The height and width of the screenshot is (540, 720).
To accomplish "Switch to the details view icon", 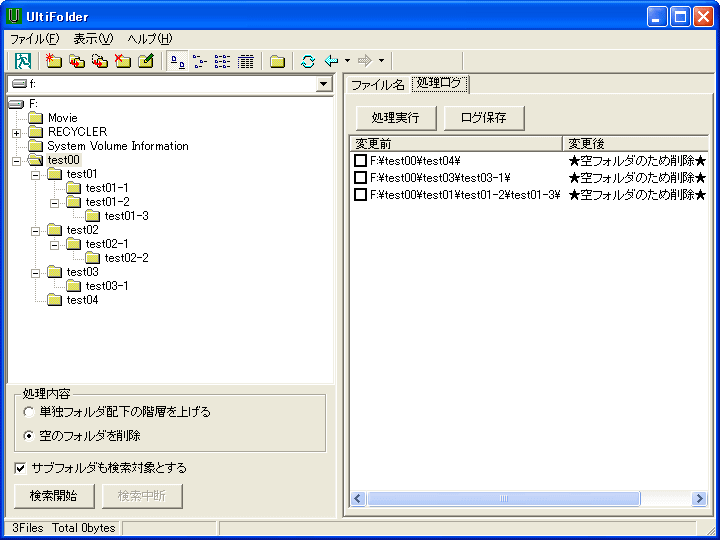I will click(x=245, y=61).
